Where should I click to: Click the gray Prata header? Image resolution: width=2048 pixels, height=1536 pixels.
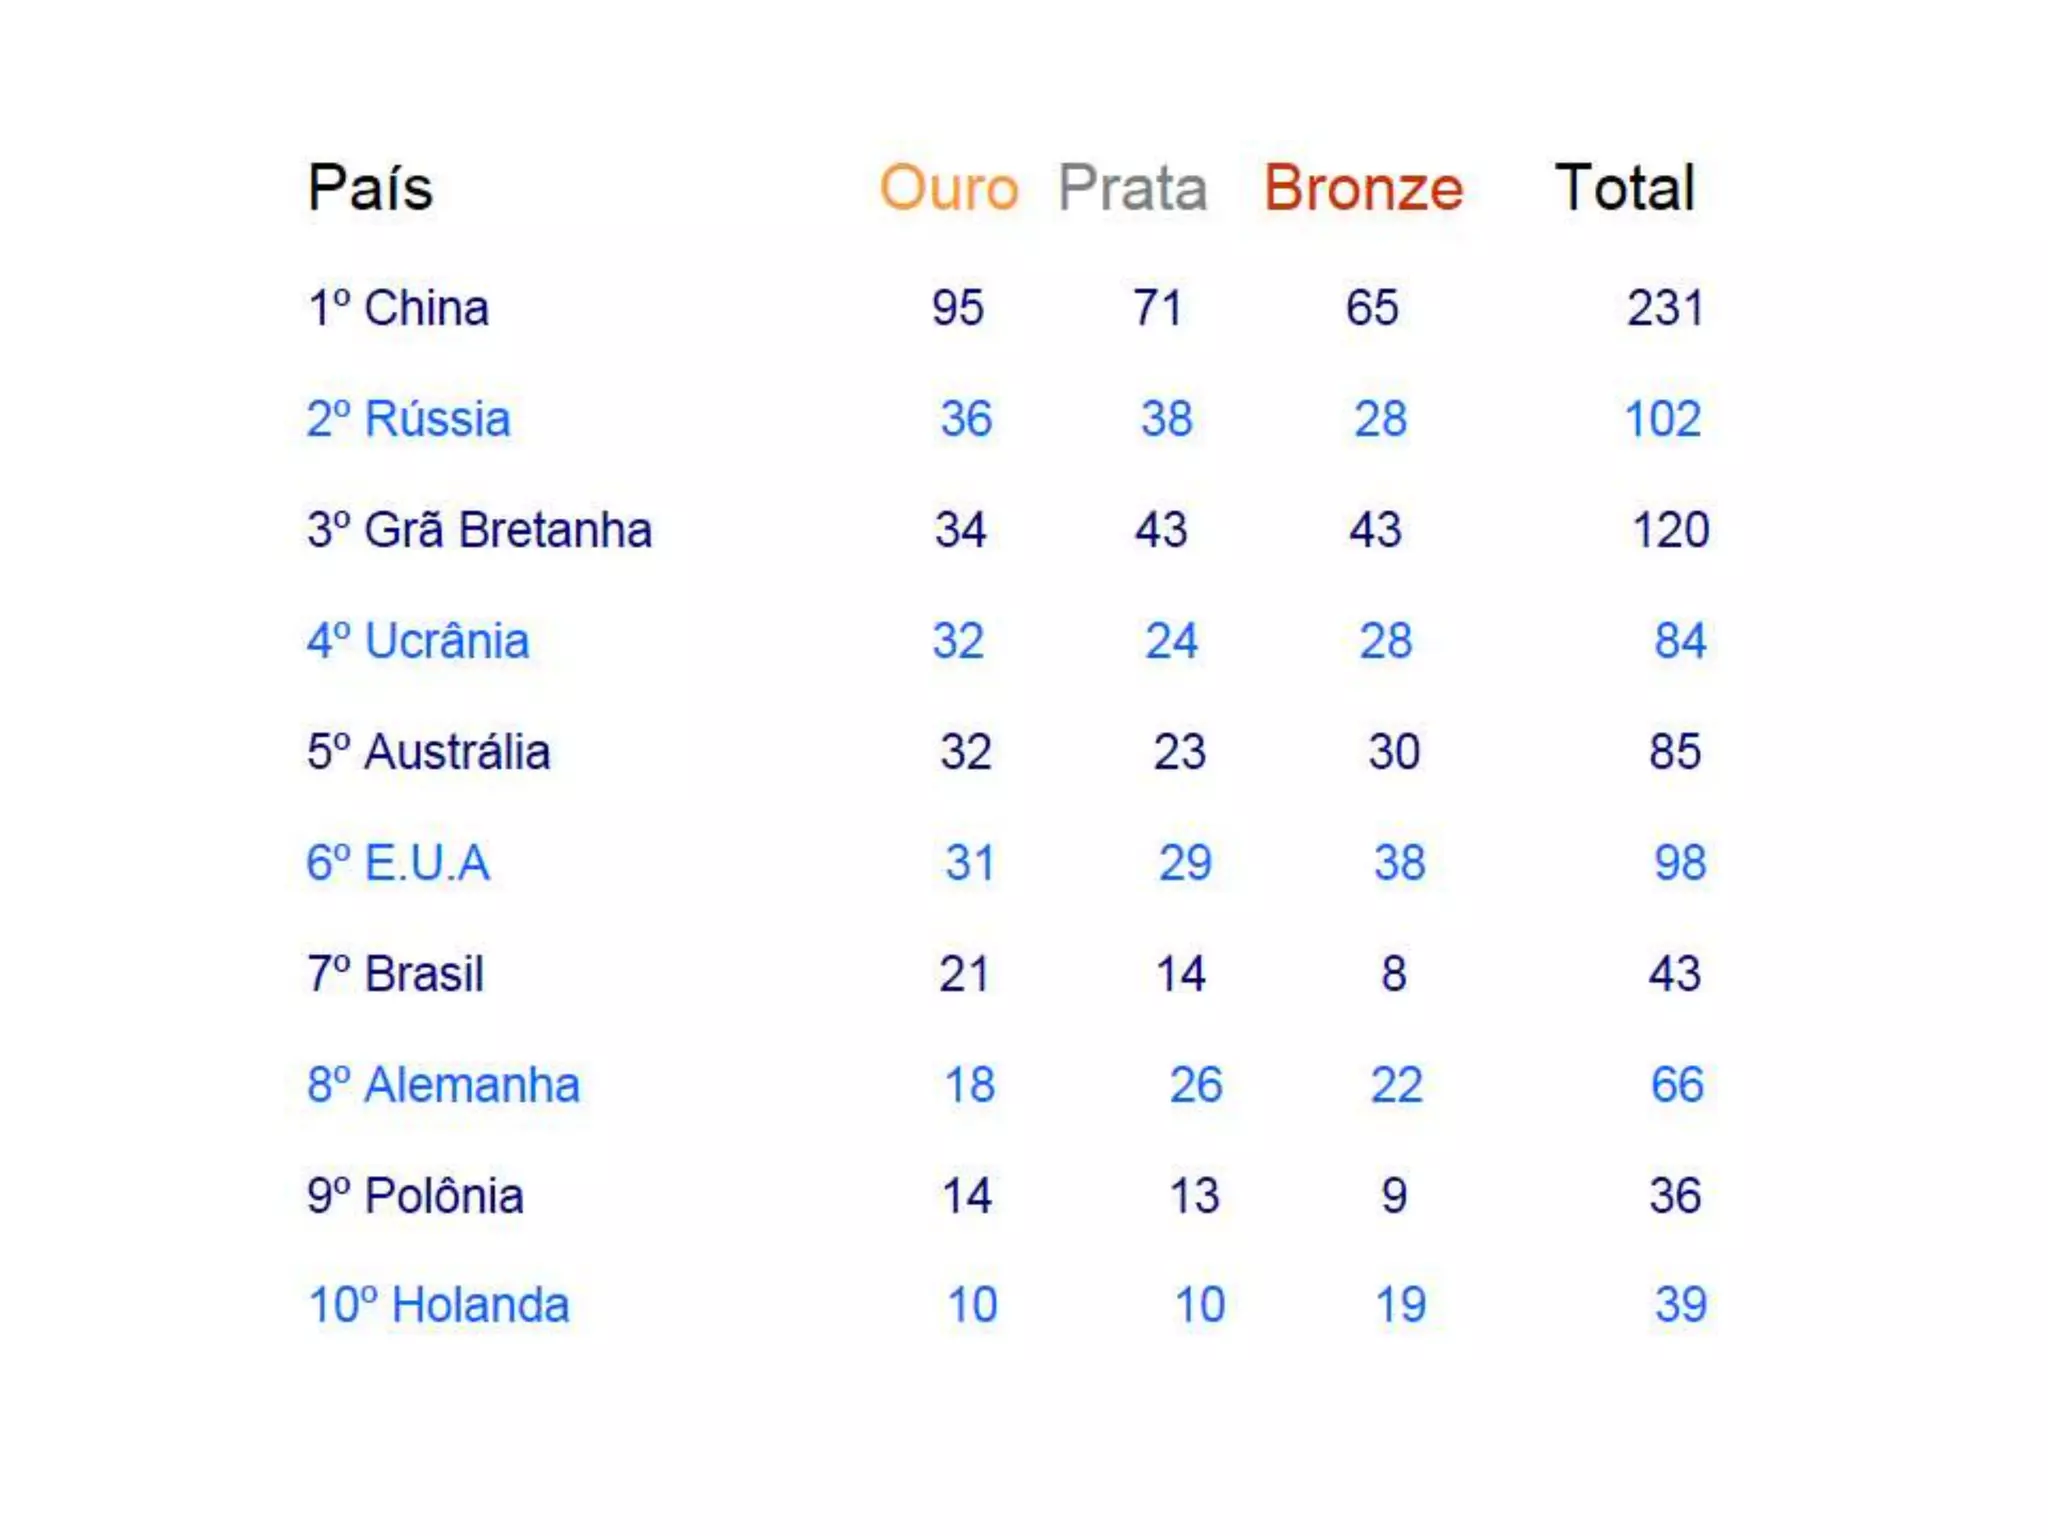click(1132, 188)
